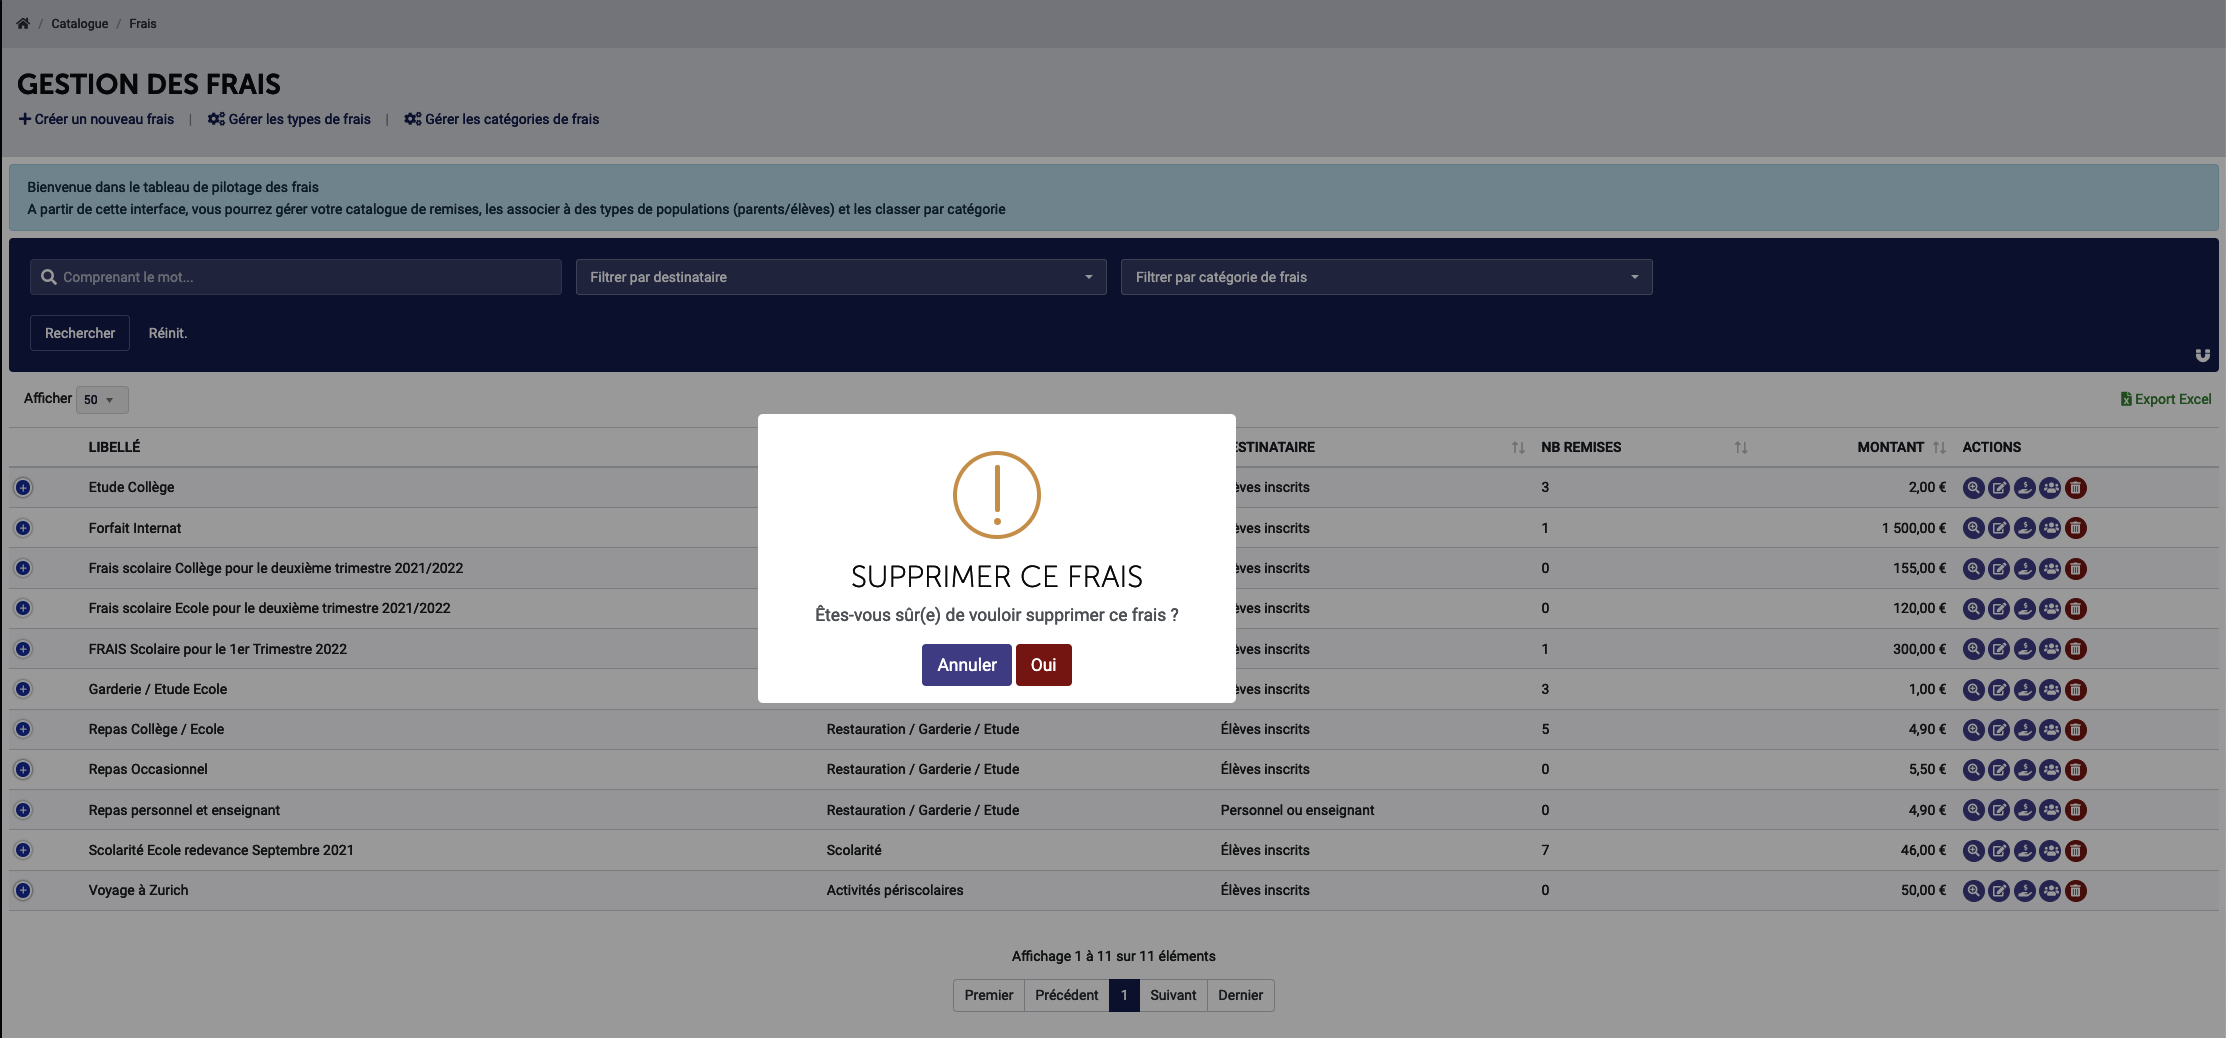Delete the Garderie / Etude Ecole fee

[x=2076, y=690]
